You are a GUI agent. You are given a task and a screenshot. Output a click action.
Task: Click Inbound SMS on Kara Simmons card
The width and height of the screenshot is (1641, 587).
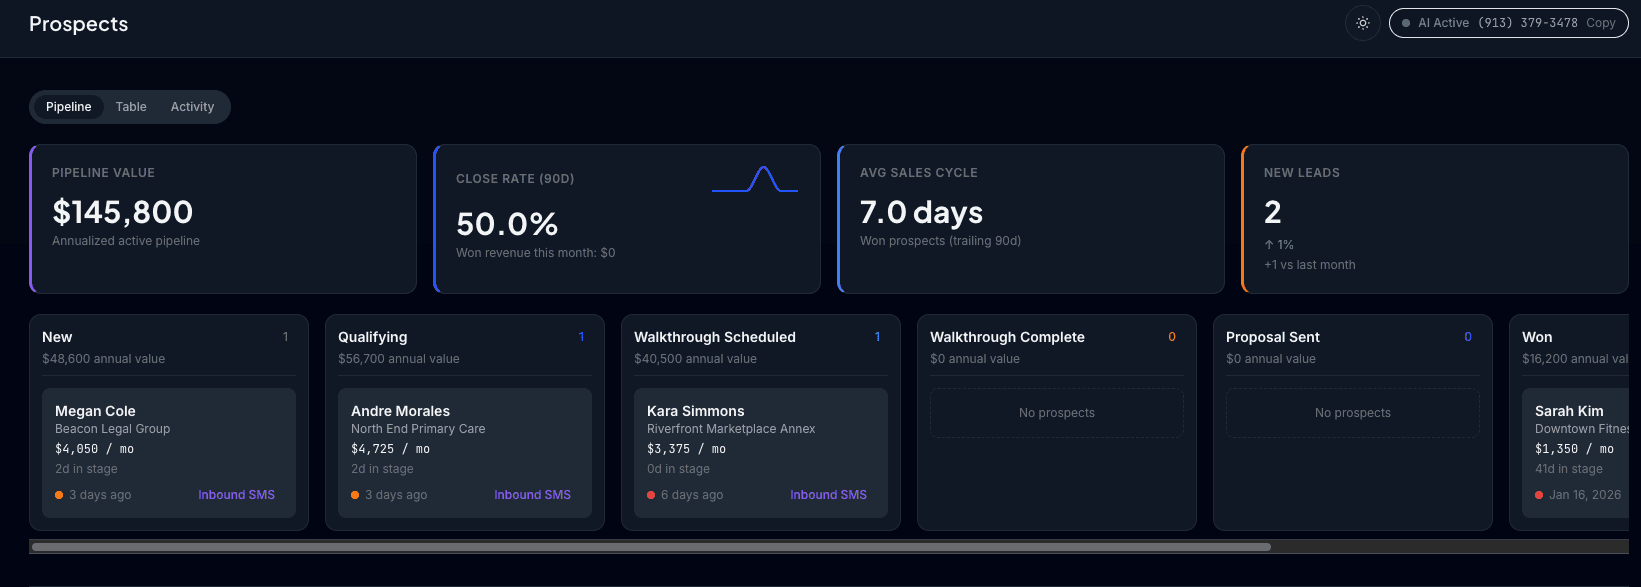[x=828, y=495]
